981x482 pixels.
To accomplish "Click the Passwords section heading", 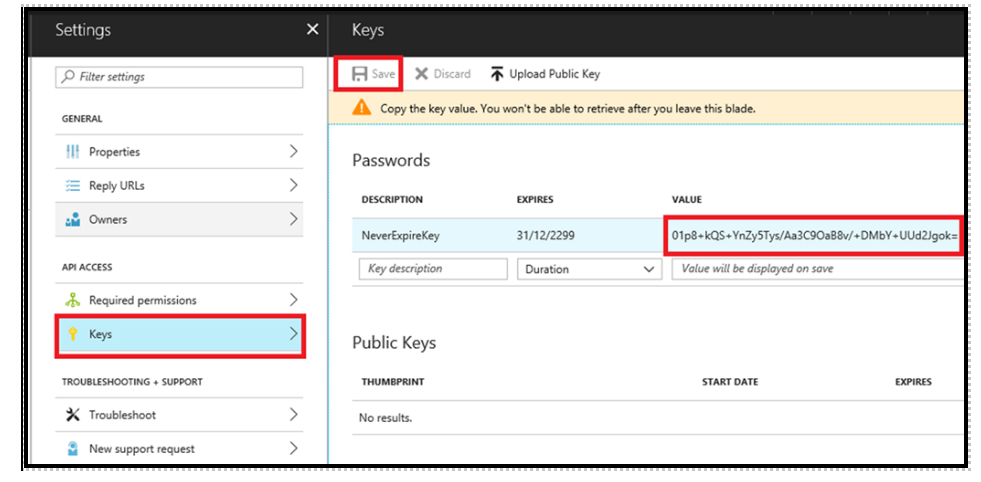I will 391,161.
